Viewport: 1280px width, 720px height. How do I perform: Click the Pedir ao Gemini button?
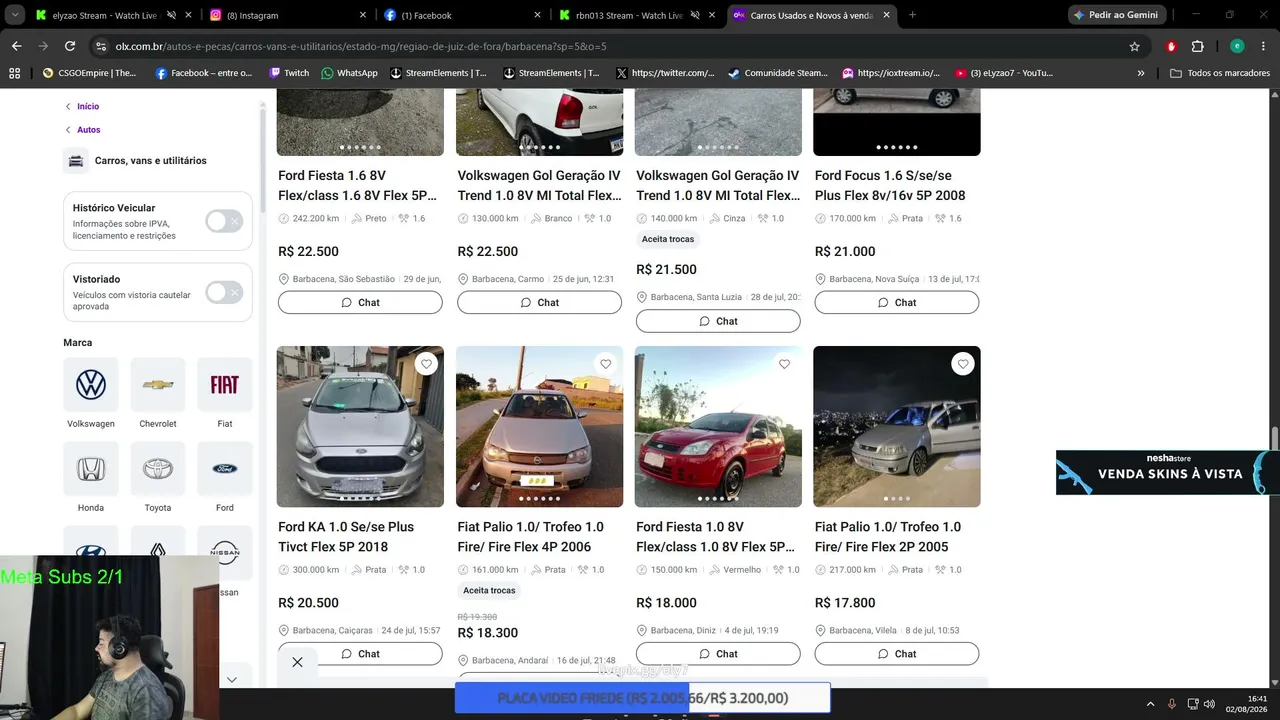pos(1119,15)
